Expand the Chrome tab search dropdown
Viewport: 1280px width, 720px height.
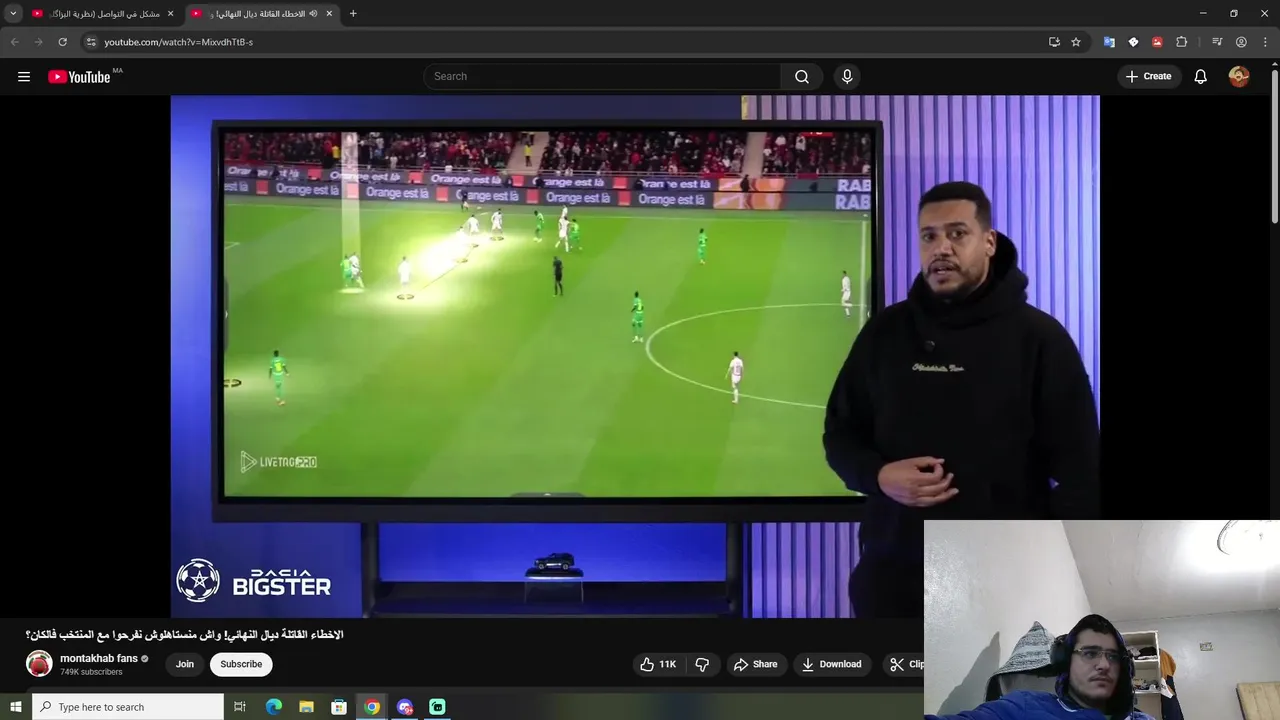[13, 13]
